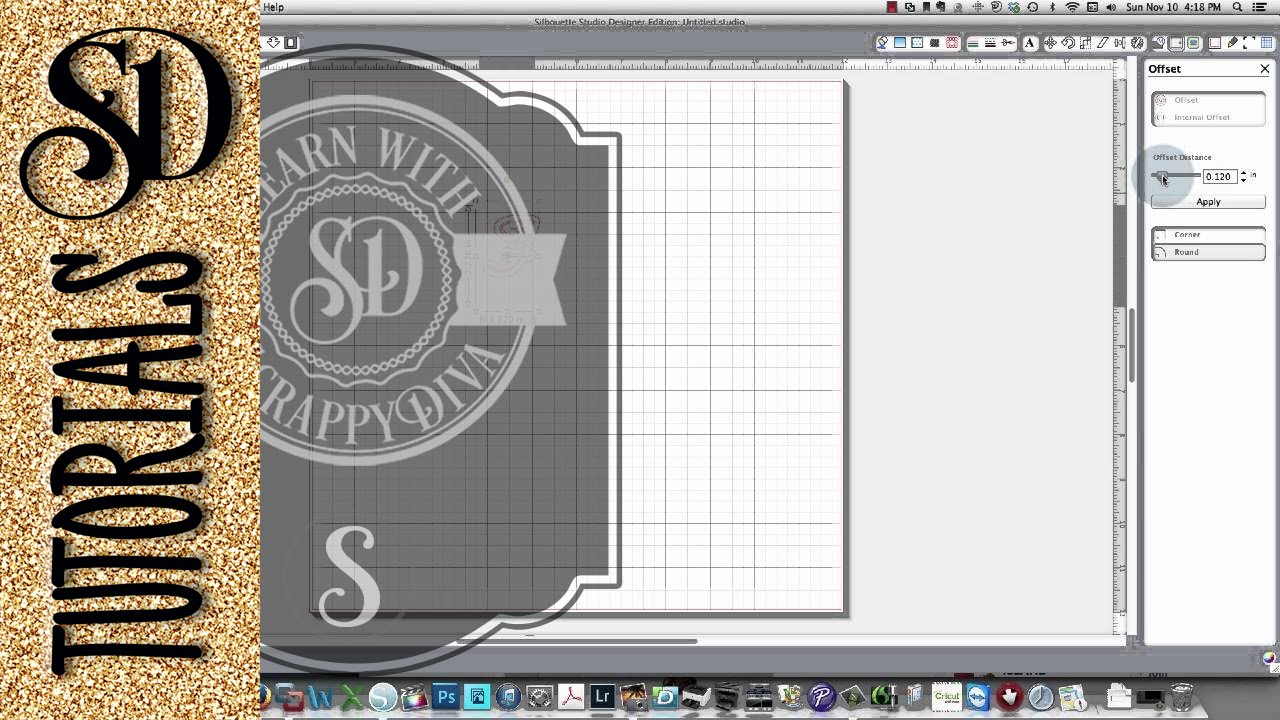Click the Apply button
This screenshot has height=720, width=1280.
tap(1208, 202)
